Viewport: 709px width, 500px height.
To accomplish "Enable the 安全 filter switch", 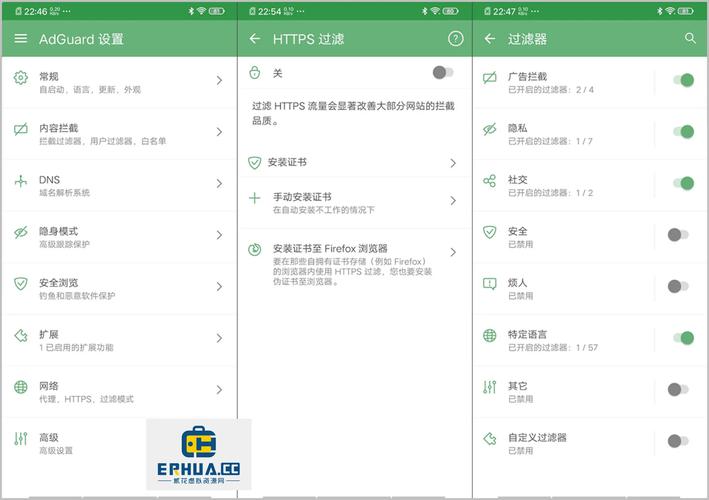I will click(678, 235).
